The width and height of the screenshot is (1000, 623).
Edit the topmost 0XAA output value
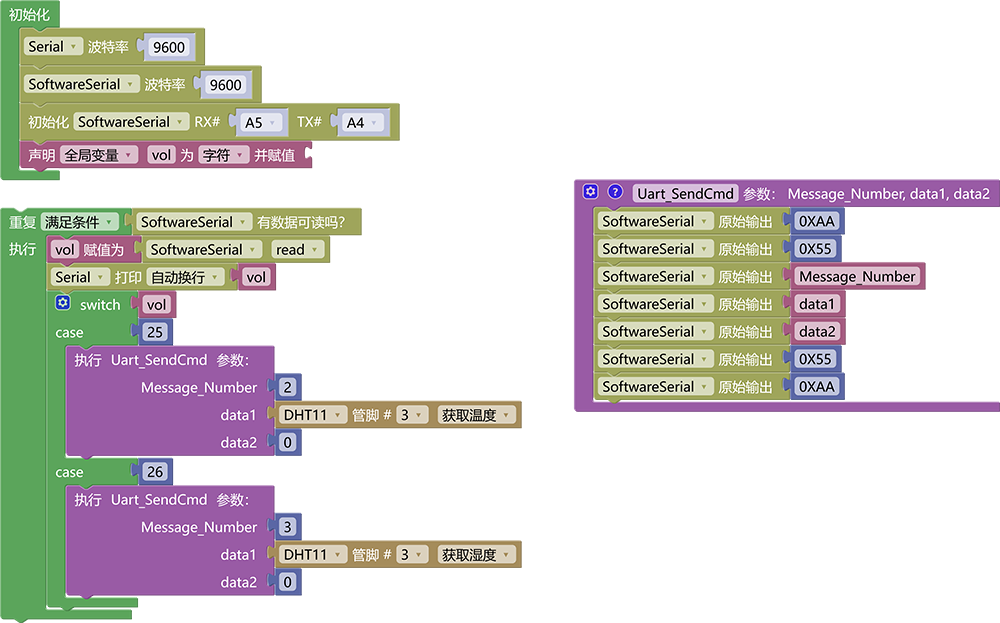point(817,221)
